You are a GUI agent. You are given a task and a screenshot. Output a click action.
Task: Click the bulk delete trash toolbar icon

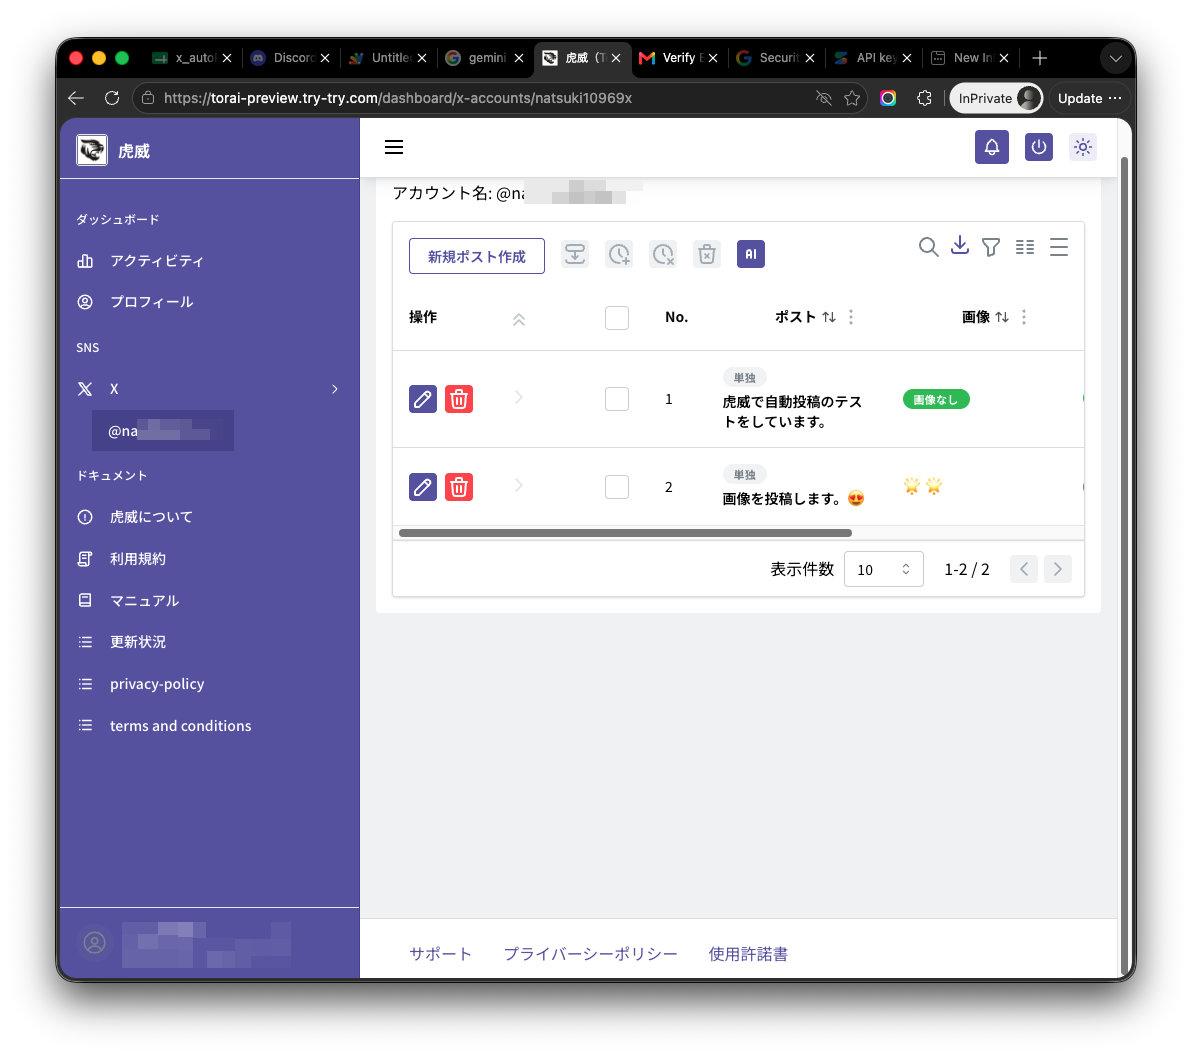pyautogui.click(x=707, y=254)
